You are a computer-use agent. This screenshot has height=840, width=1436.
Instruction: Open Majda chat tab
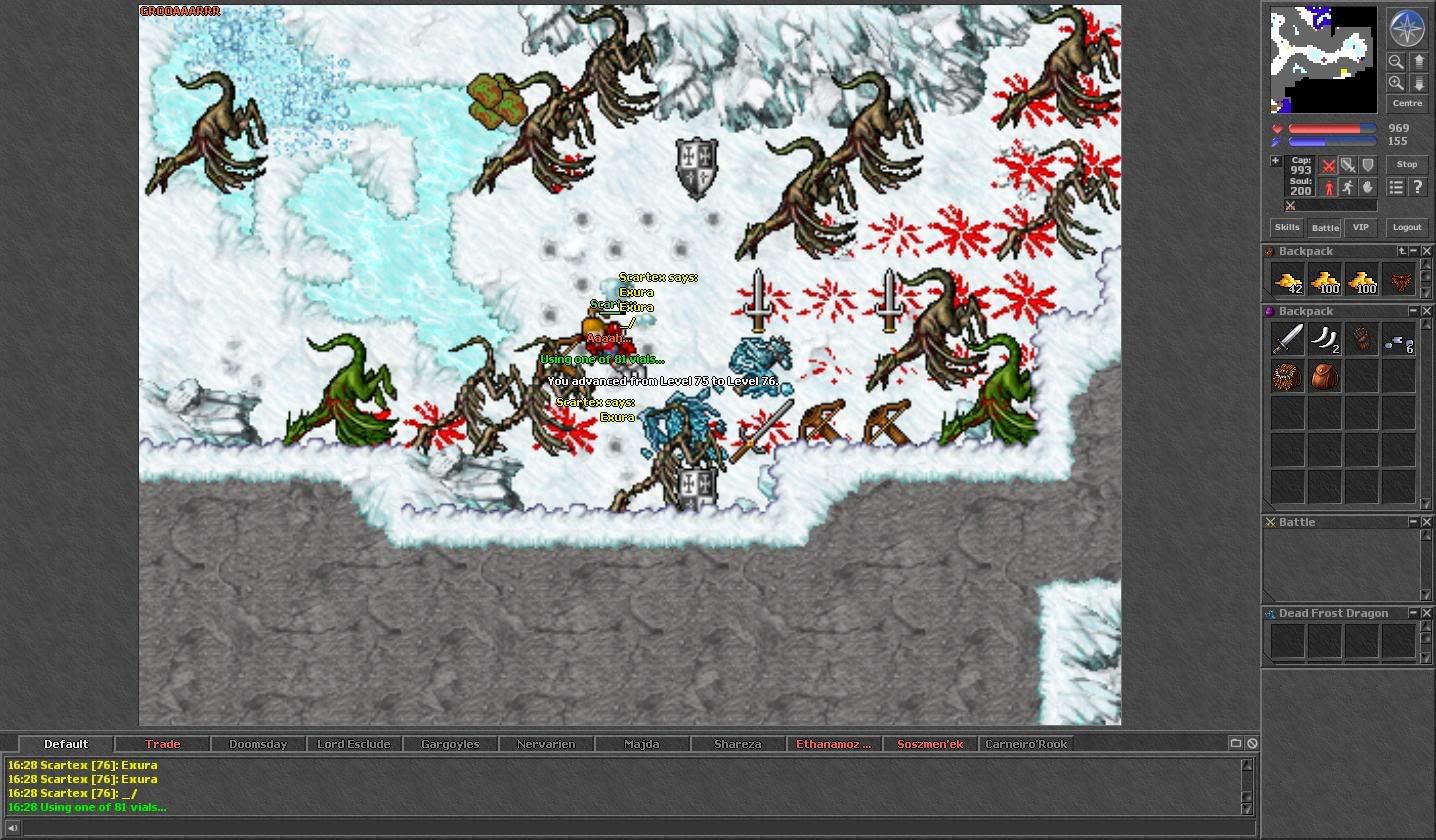coord(642,744)
